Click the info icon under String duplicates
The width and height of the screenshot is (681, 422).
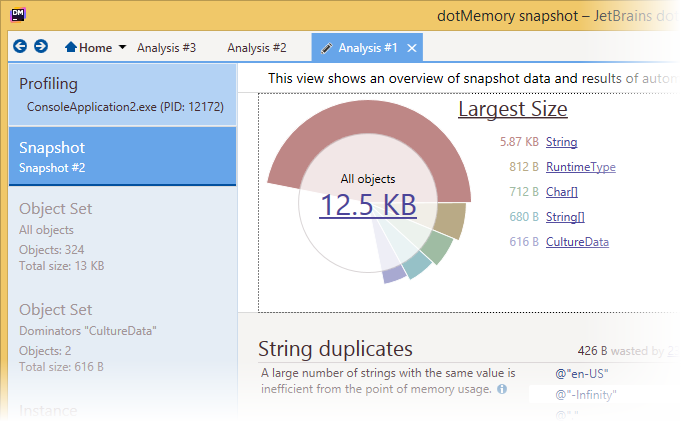pyautogui.click(x=502, y=389)
